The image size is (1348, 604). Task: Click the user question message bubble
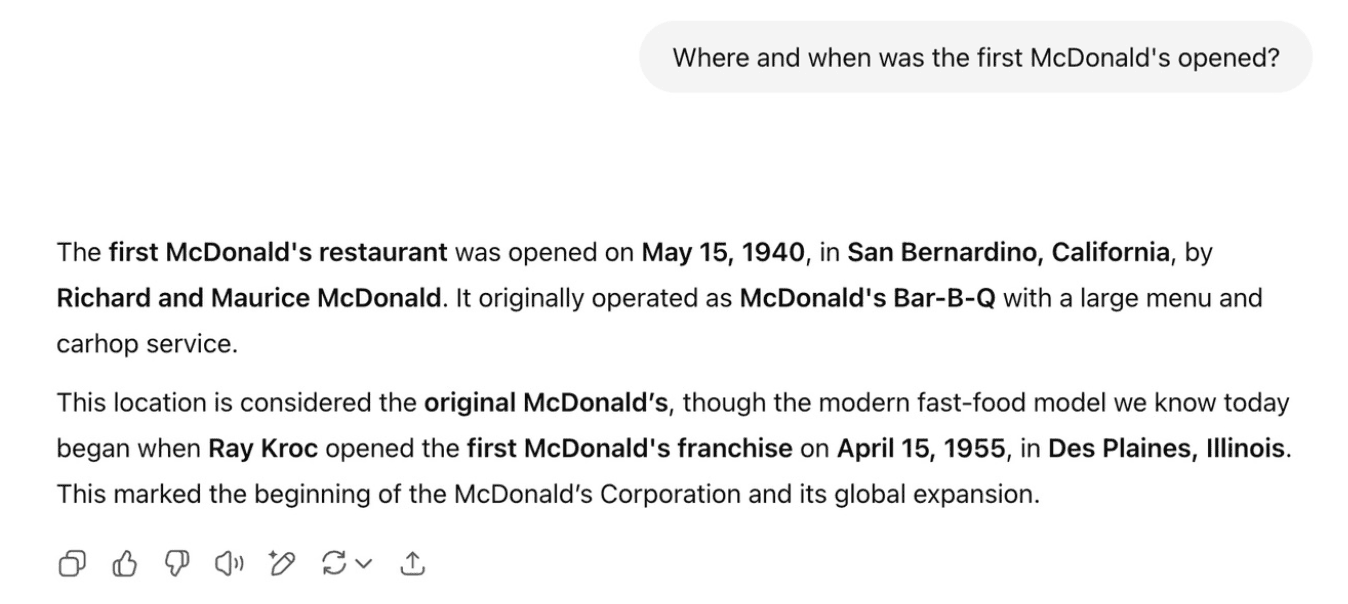click(x=975, y=57)
